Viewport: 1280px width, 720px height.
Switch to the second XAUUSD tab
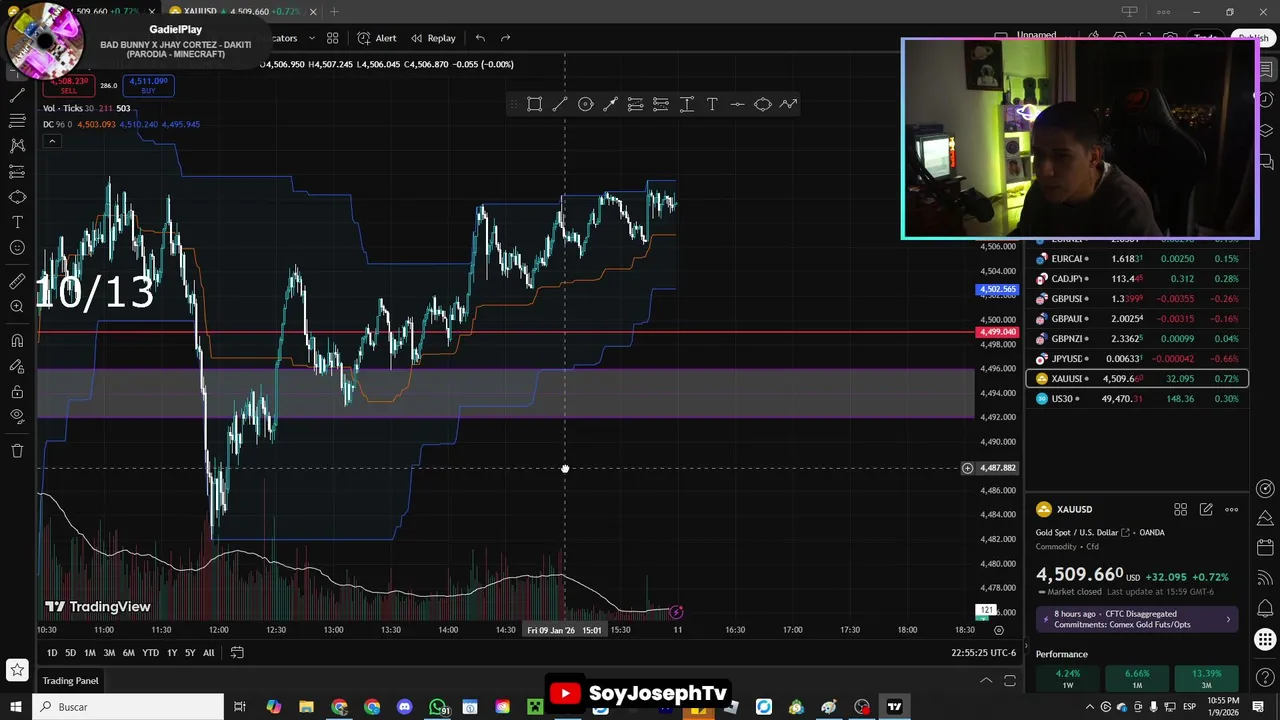(242, 11)
